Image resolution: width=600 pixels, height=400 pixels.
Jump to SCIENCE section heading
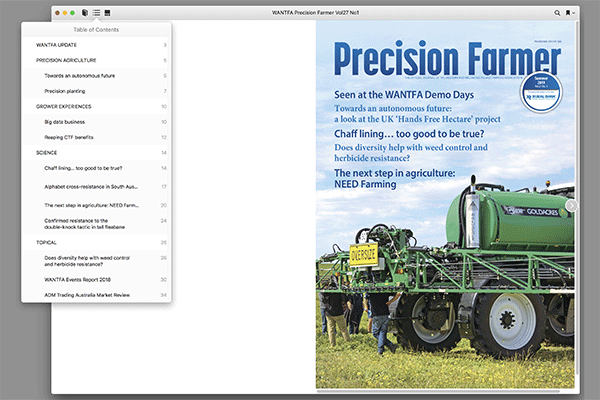click(x=46, y=152)
